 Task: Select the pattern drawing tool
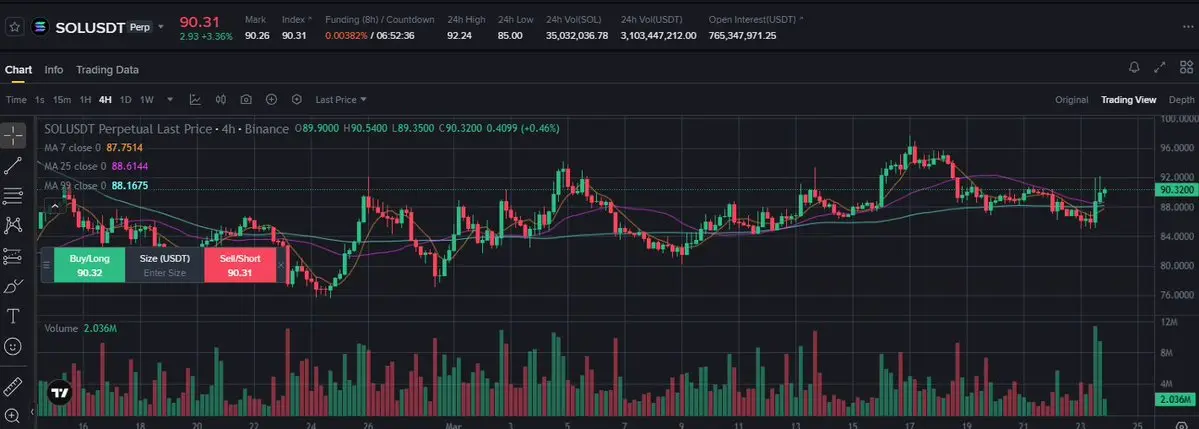13,225
